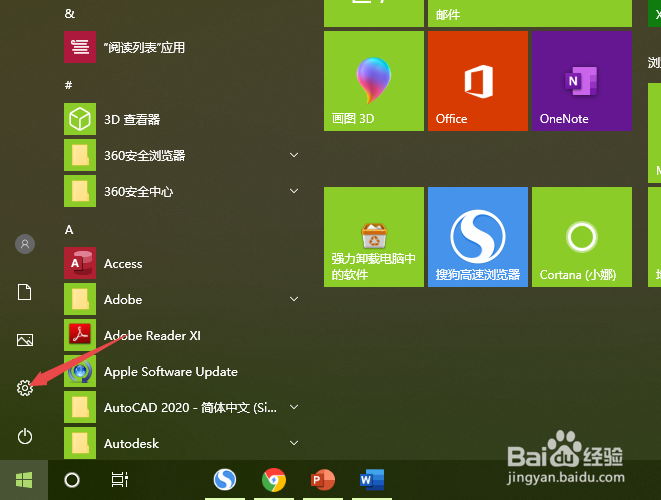Open the 邮件 tile

530,13
